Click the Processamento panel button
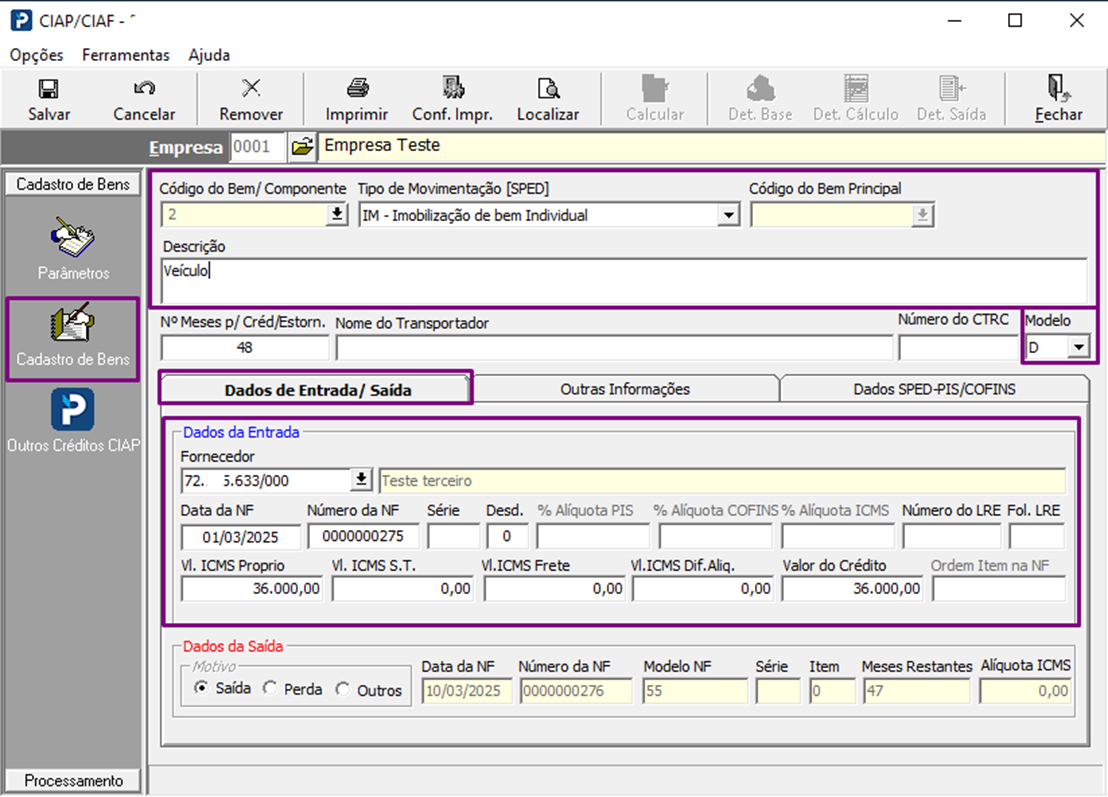The height and width of the screenshot is (797, 1108). pyautogui.click(x=73, y=781)
